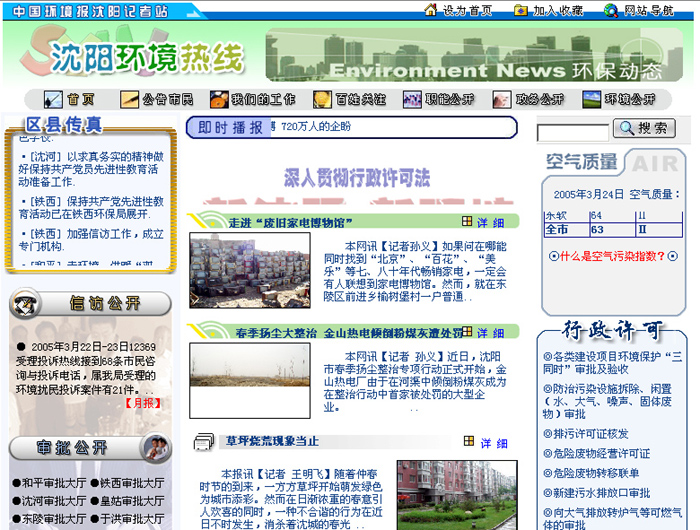Viewport: 700px width, 530px height.
Task: Click the crowd icon beside 职能公开
Action: tap(412, 99)
